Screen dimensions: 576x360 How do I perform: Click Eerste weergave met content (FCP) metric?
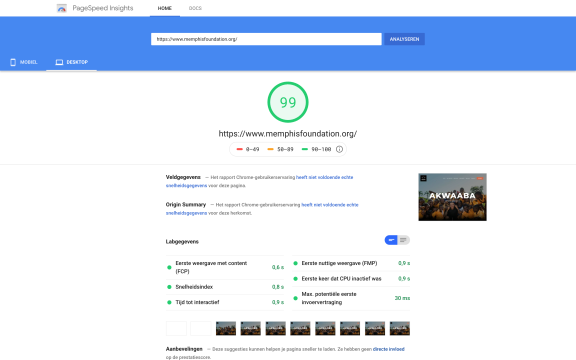click(x=225, y=267)
